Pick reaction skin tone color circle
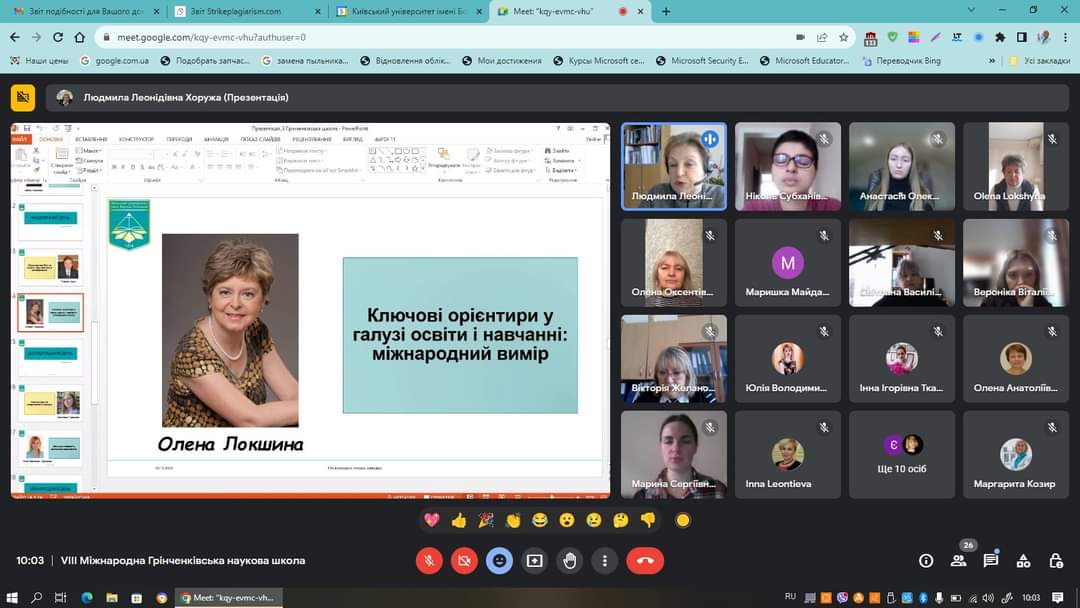 point(683,520)
